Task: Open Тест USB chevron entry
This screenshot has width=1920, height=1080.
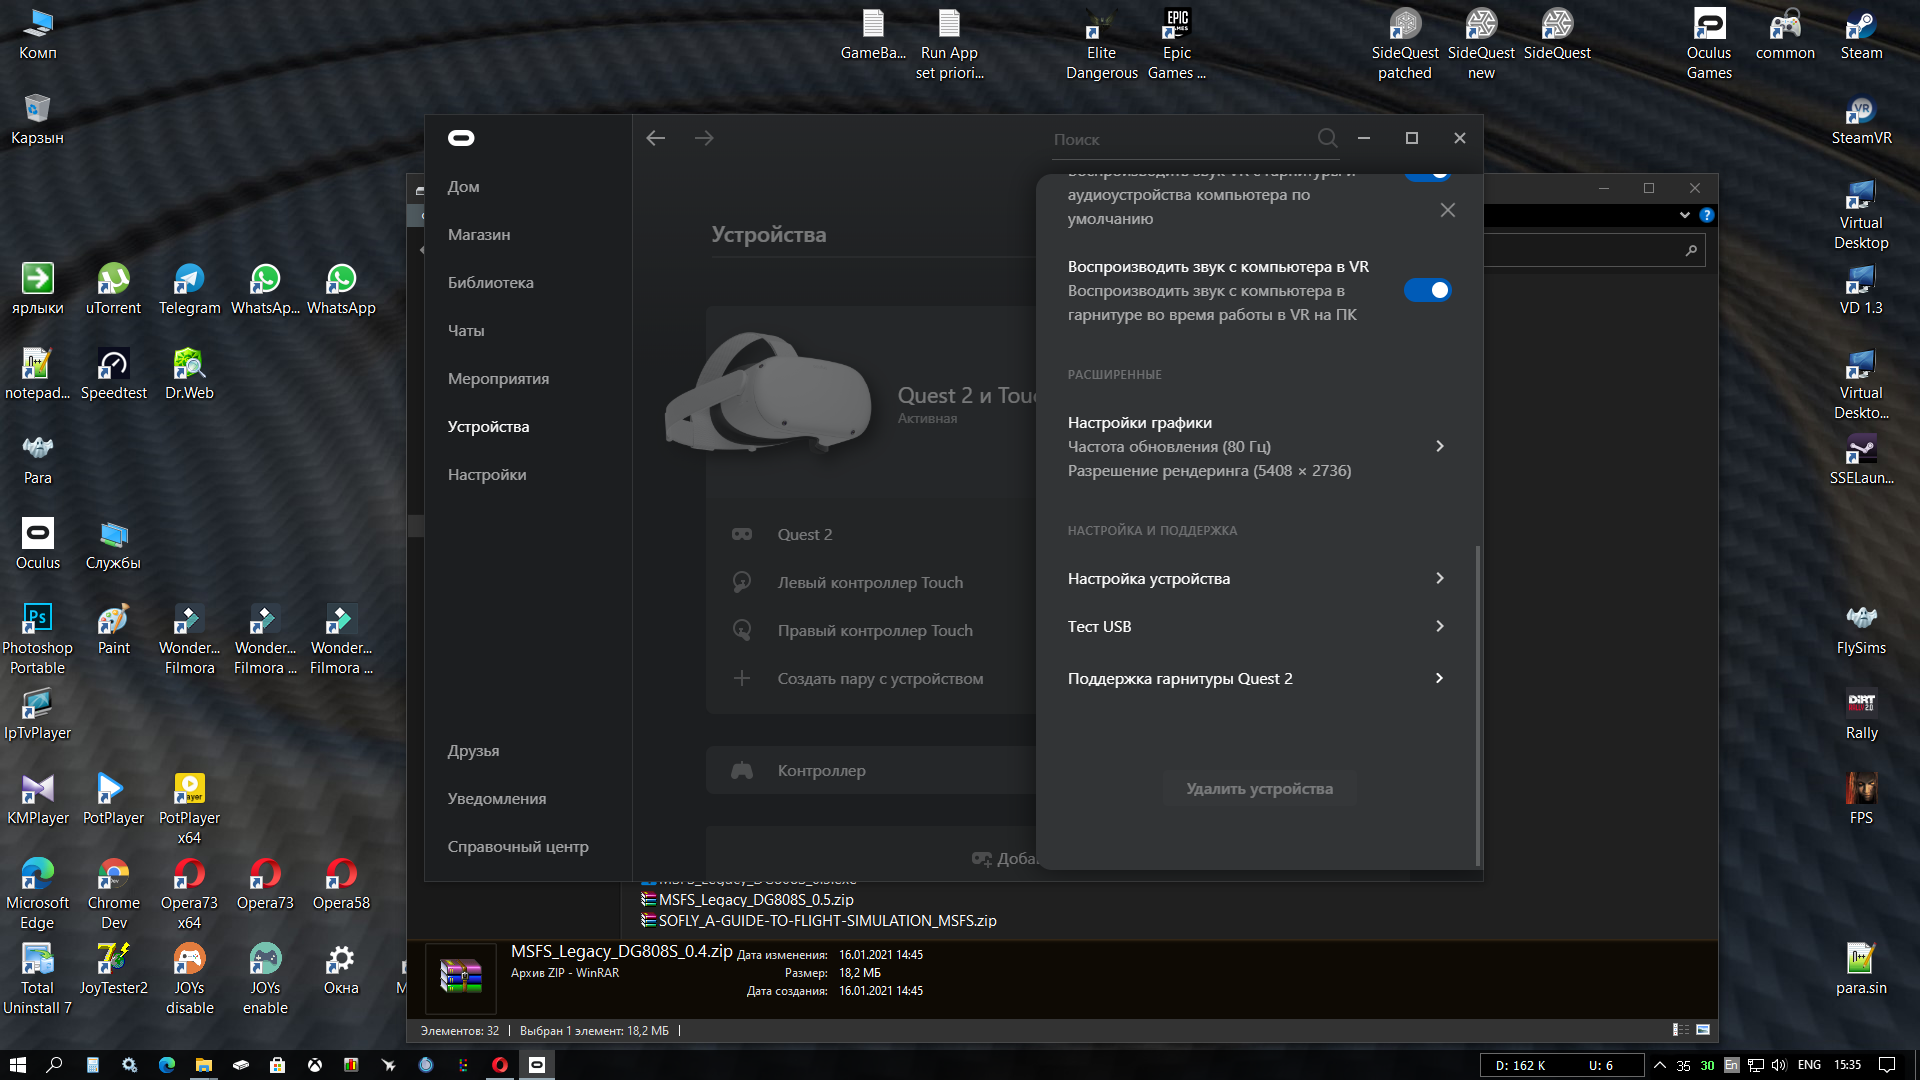Action: 1439,626
